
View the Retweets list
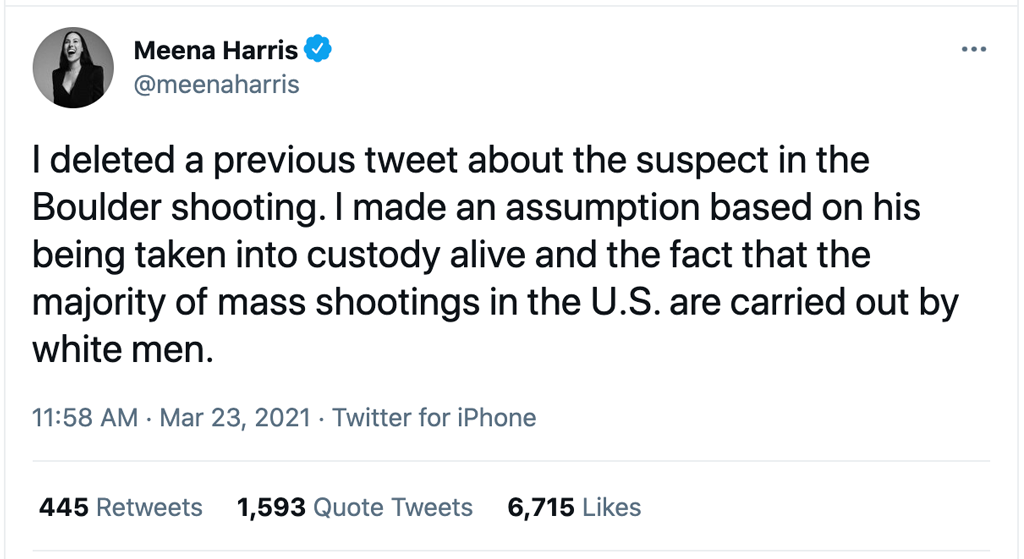[149, 507]
